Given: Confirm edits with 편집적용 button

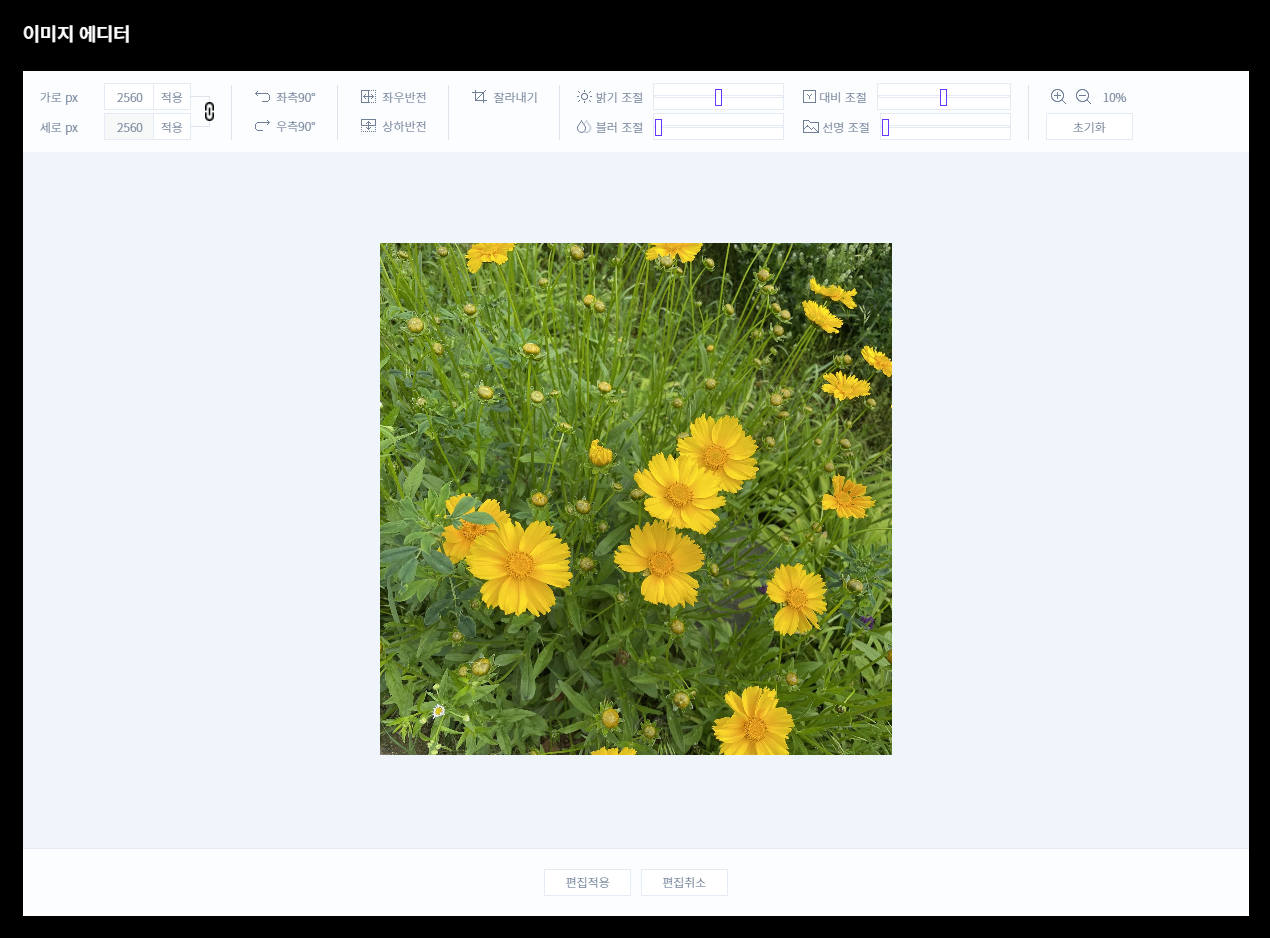Looking at the screenshot, I should (587, 883).
